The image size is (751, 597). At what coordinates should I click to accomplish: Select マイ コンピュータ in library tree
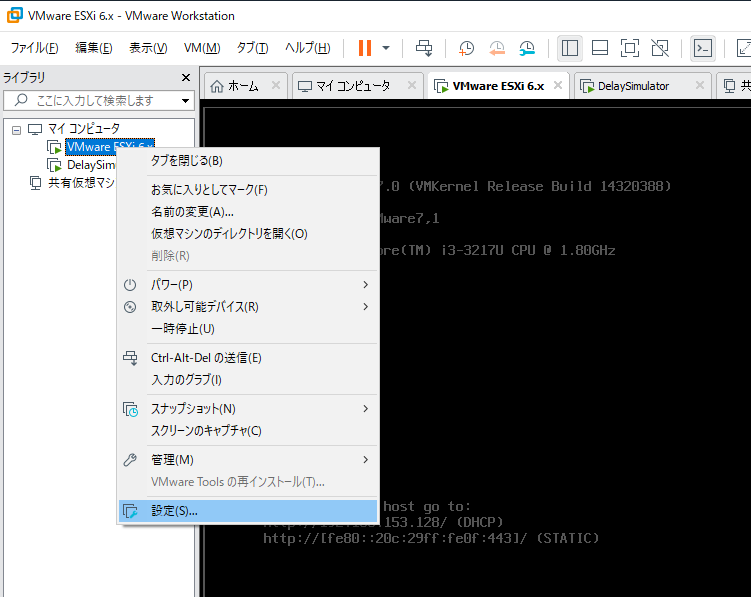(84, 128)
